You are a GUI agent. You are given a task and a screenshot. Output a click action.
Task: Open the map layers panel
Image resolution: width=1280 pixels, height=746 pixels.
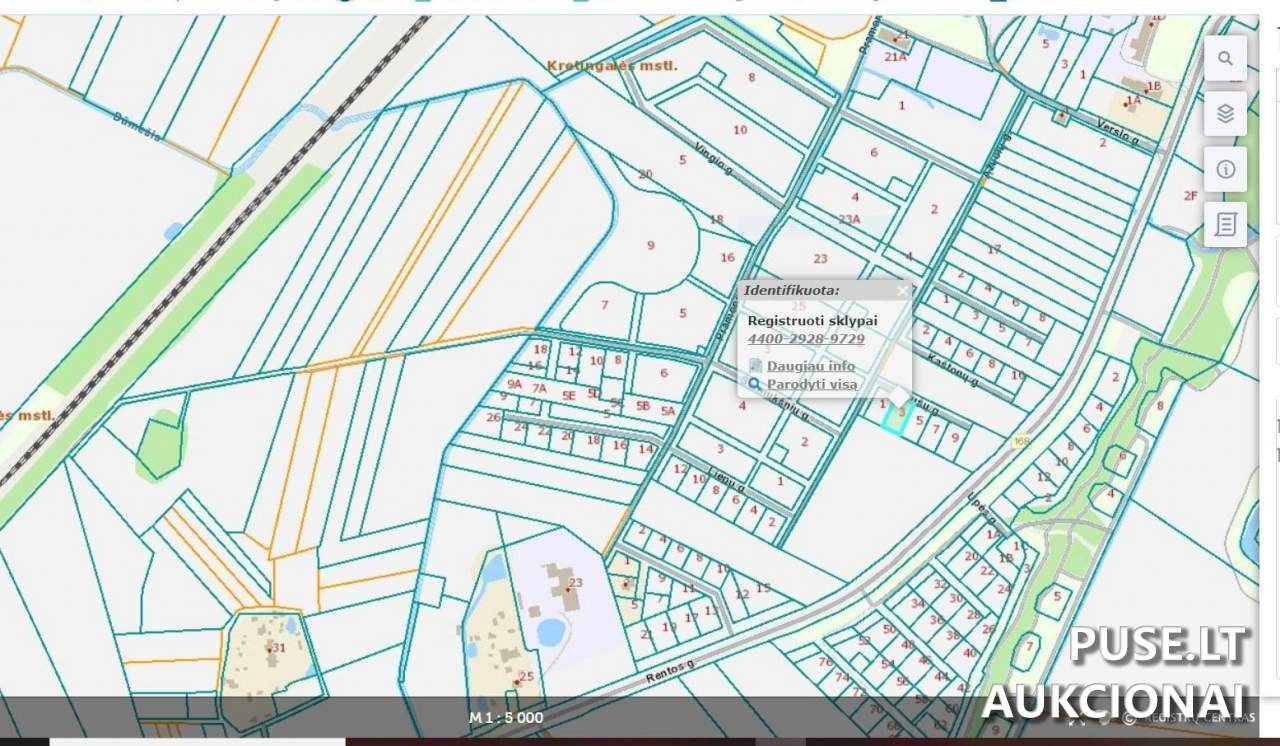coord(1225,114)
